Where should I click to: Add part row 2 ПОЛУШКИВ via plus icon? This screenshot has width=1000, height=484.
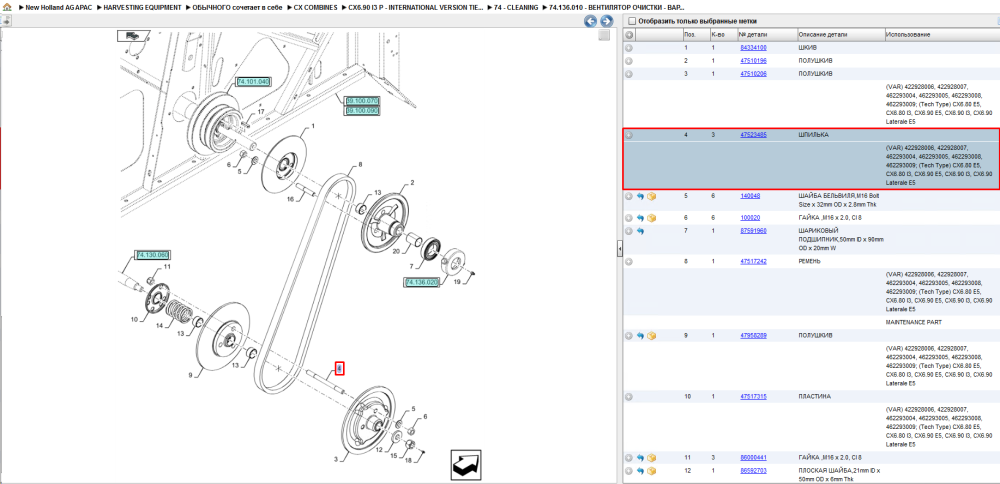pyautogui.click(x=629, y=61)
